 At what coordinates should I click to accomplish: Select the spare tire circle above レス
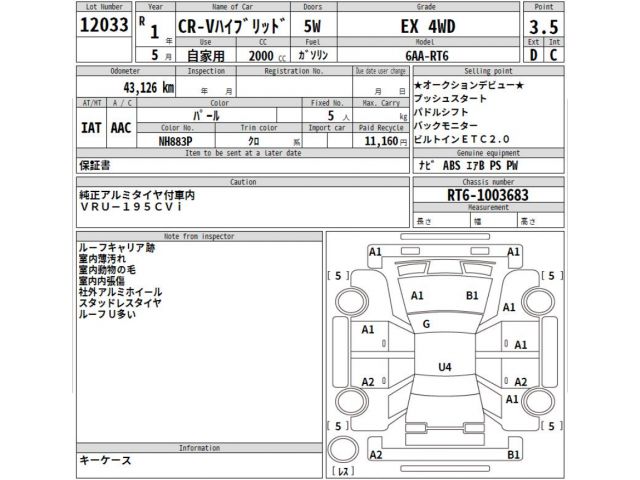point(343,450)
